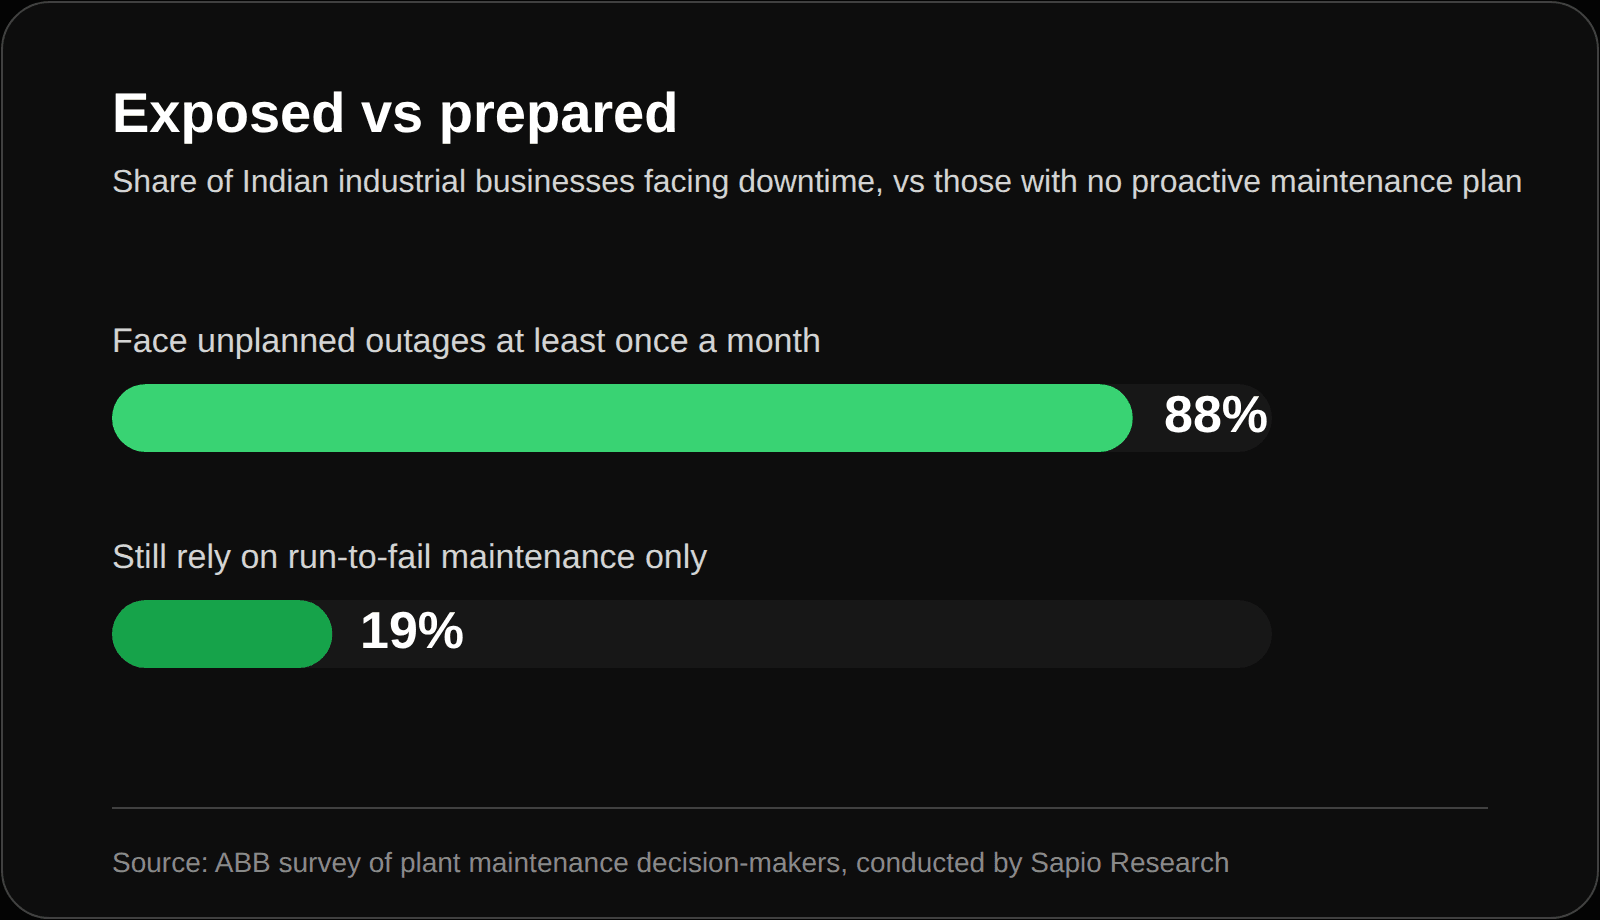Click the "Still rely on run-to-fail" label
This screenshot has height=920, width=1600.
410,557
